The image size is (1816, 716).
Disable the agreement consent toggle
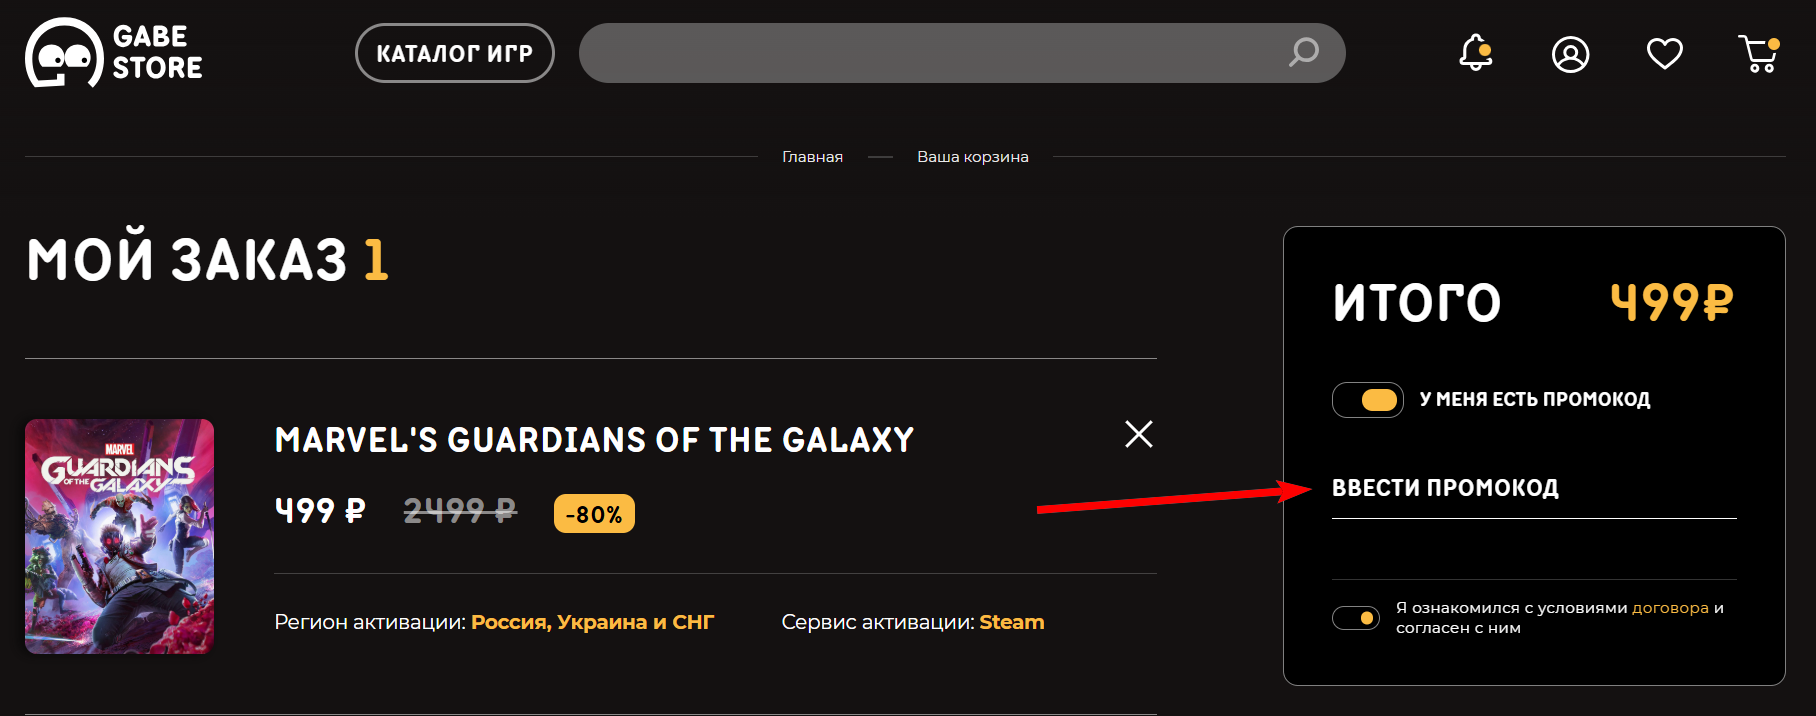pos(1356,618)
